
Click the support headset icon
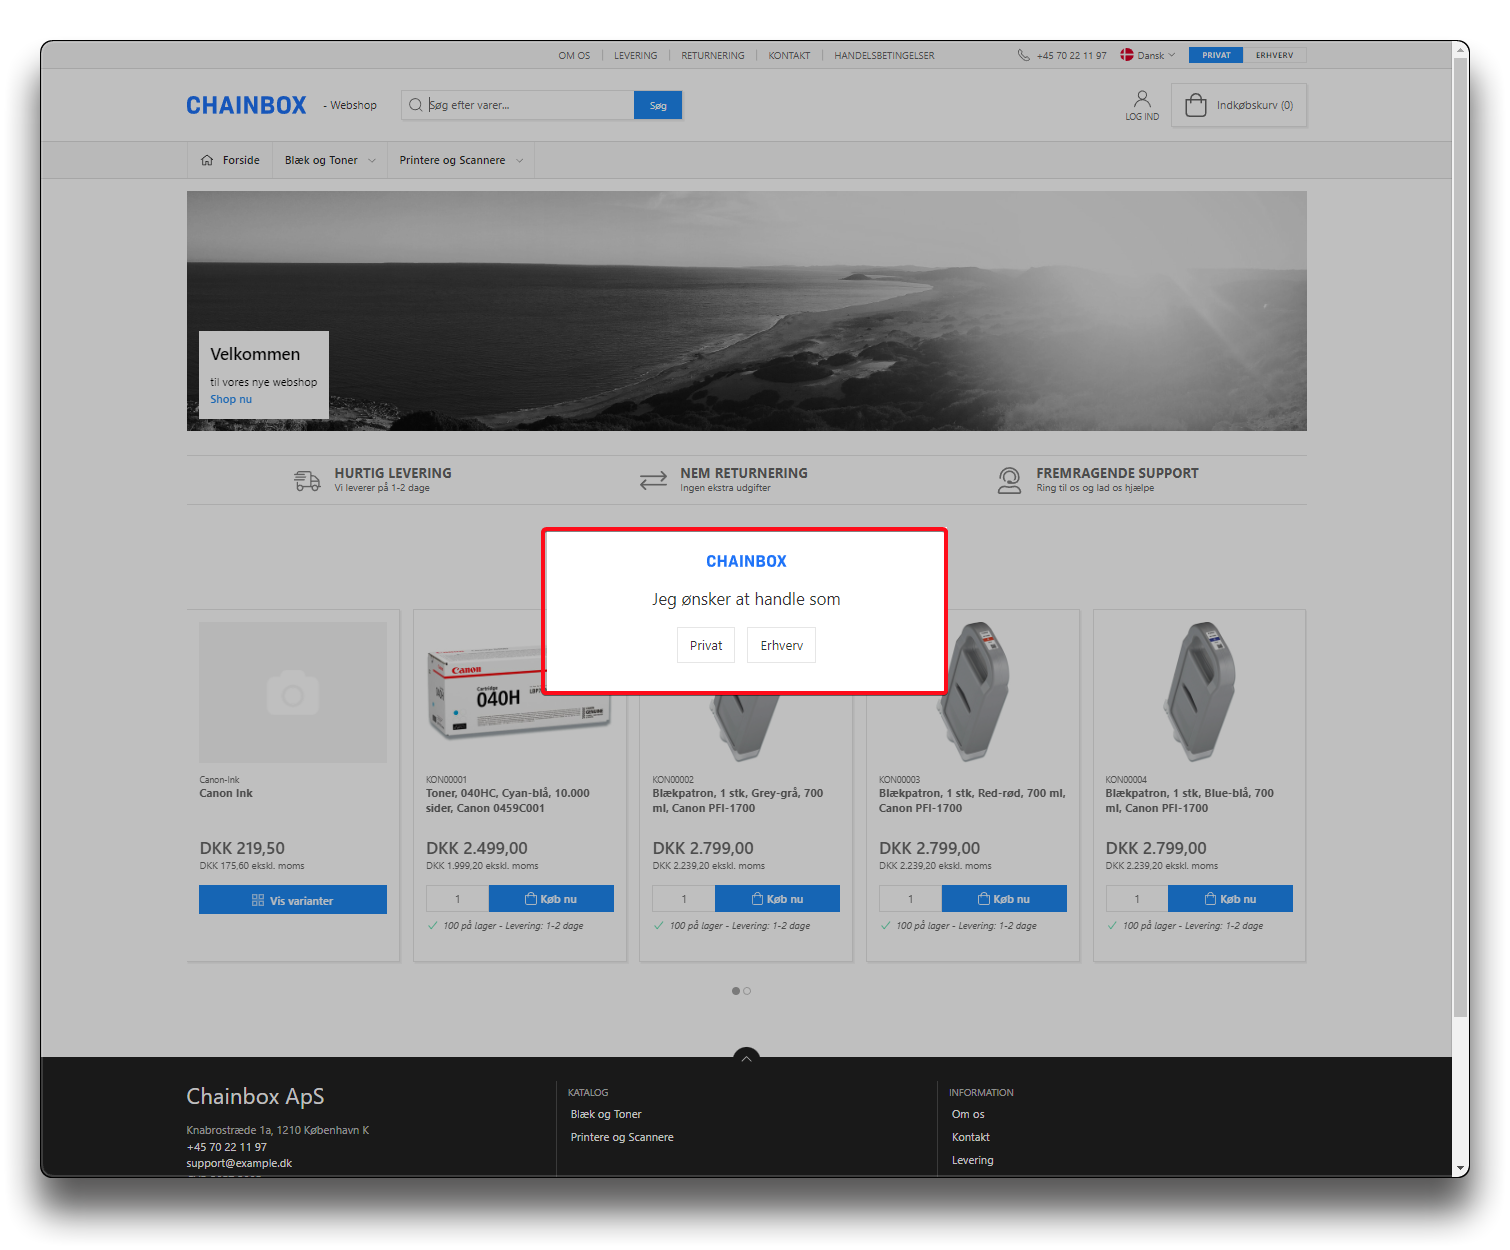(1009, 481)
